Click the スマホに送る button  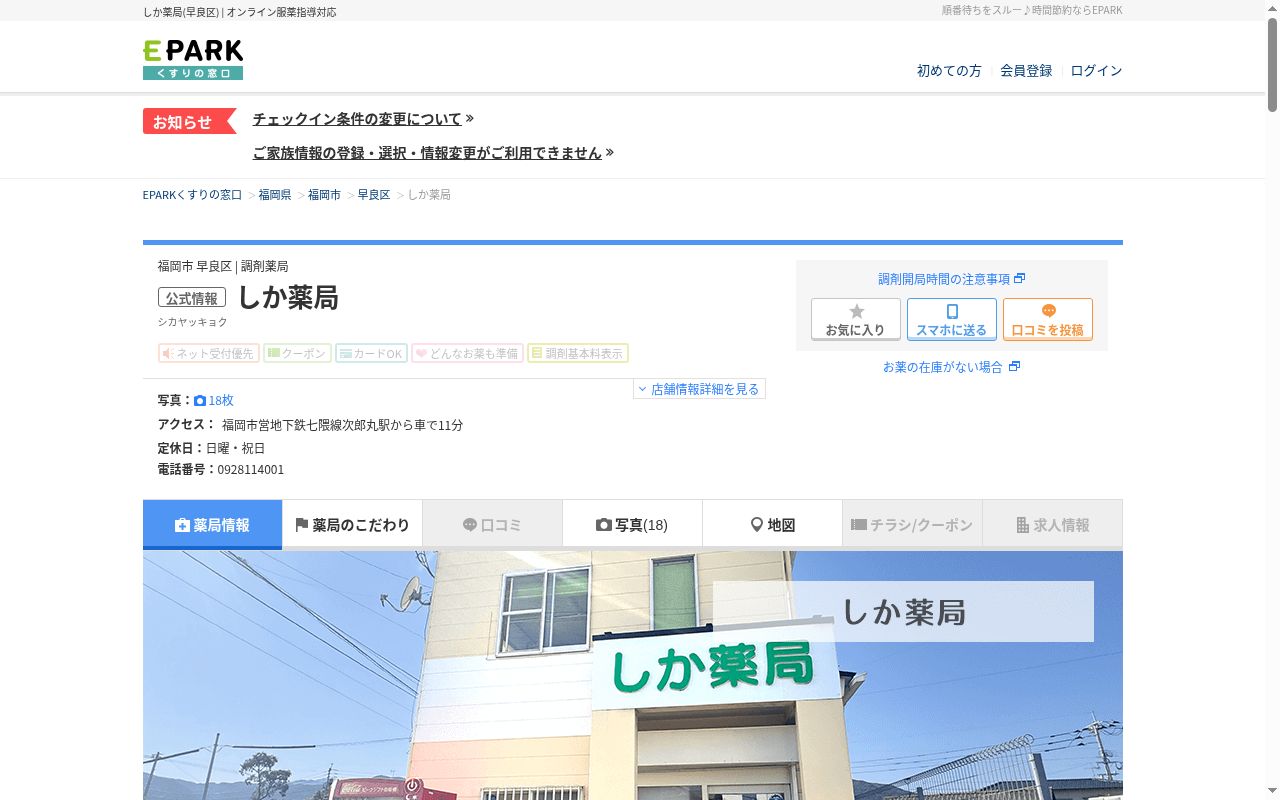click(x=952, y=319)
